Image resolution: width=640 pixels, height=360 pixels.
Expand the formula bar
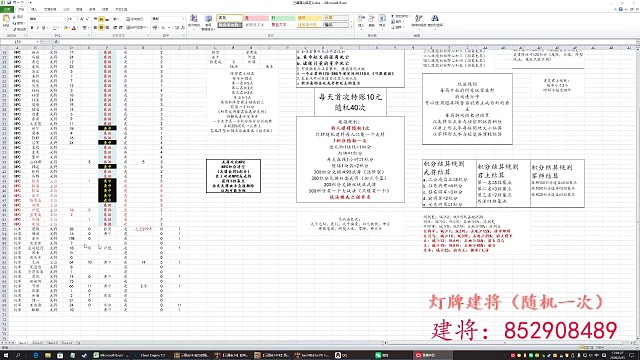tap(637, 42)
